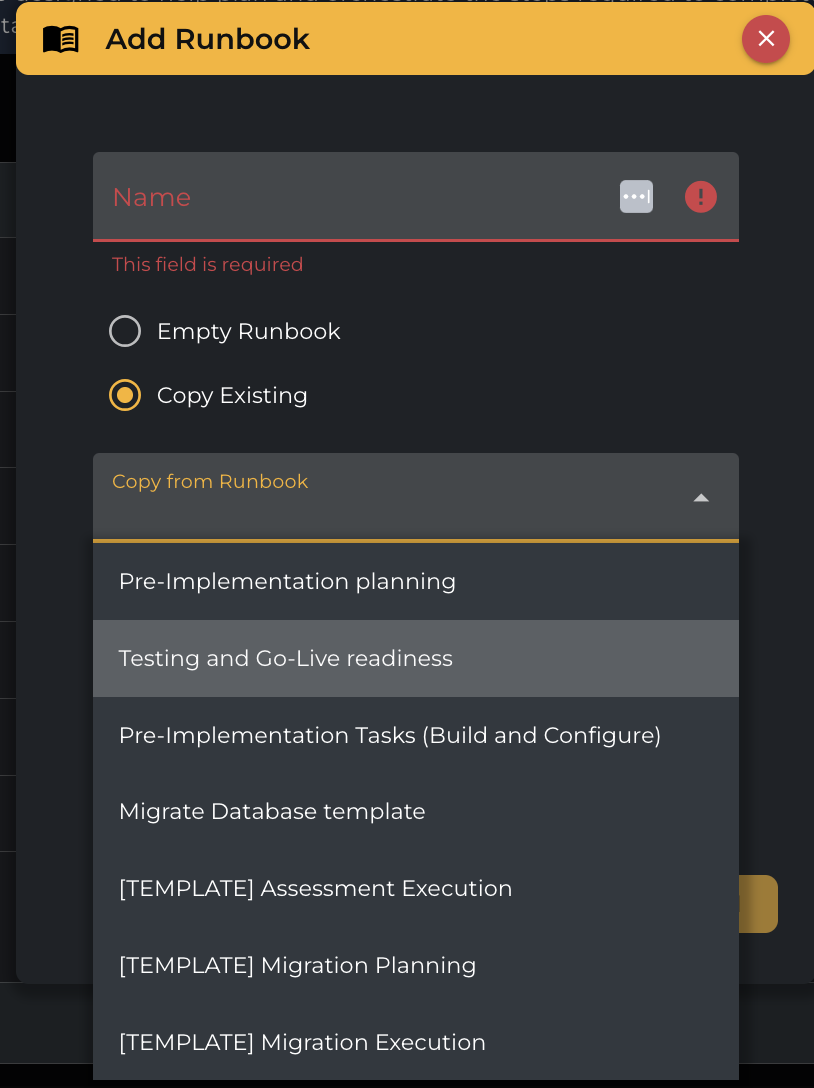Image resolution: width=814 pixels, height=1088 pixels.
Task: Select [TEMPLATE] Migration Planning entry
Action: (297, 965)
